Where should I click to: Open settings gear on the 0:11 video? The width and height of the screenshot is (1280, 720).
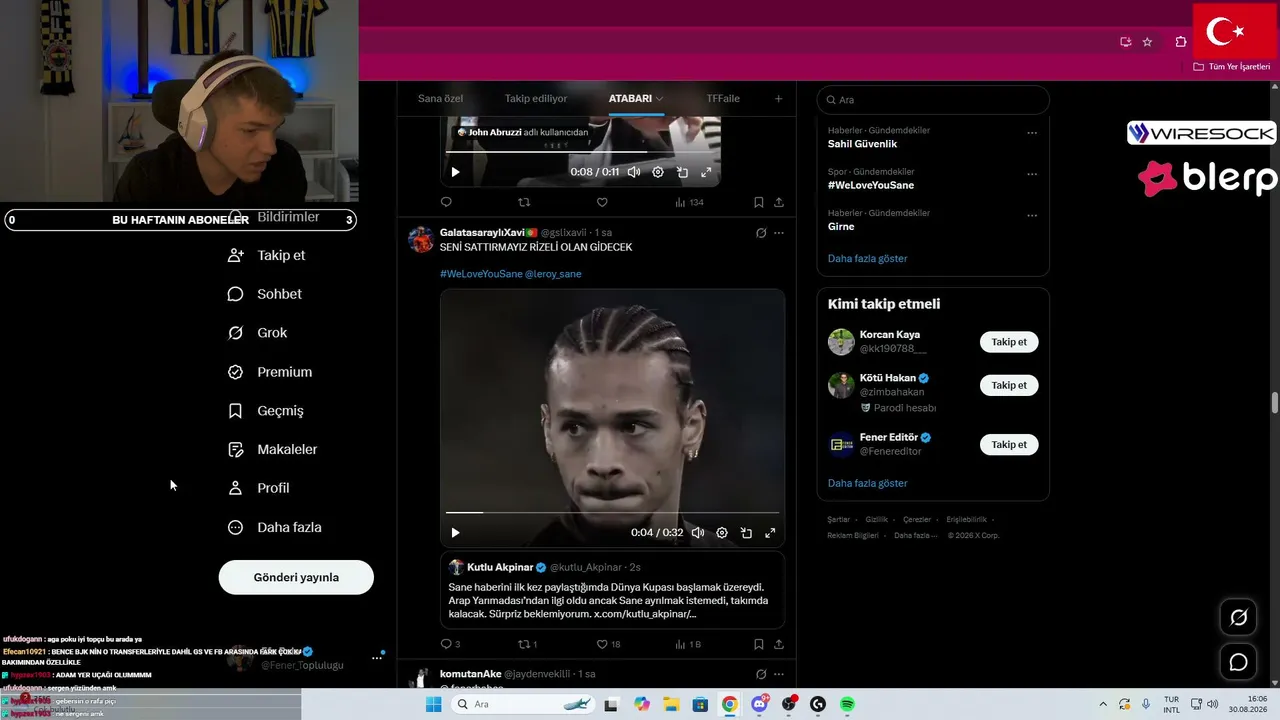coord(658,172)
